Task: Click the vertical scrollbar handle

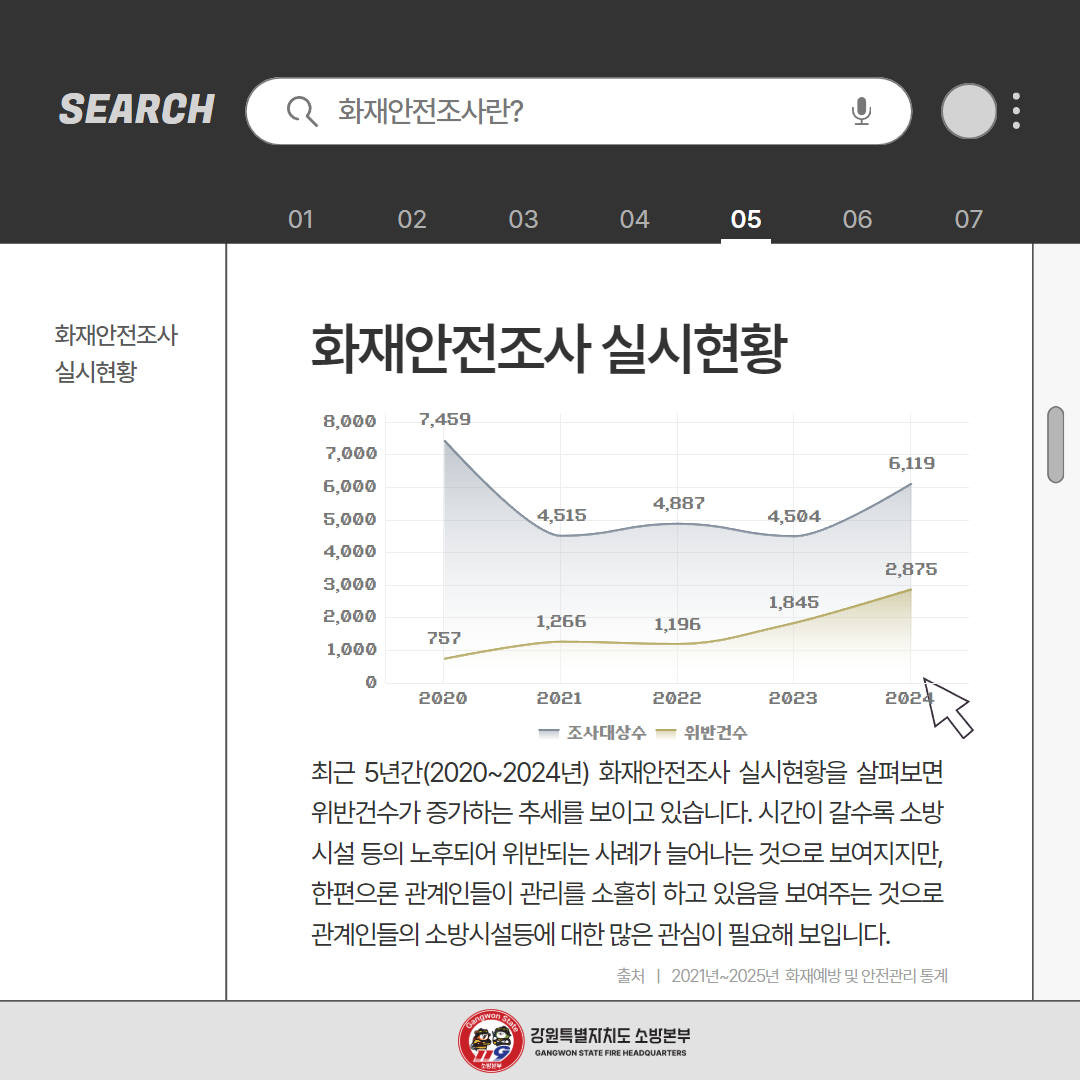Action: click(x=1055, y=444)
